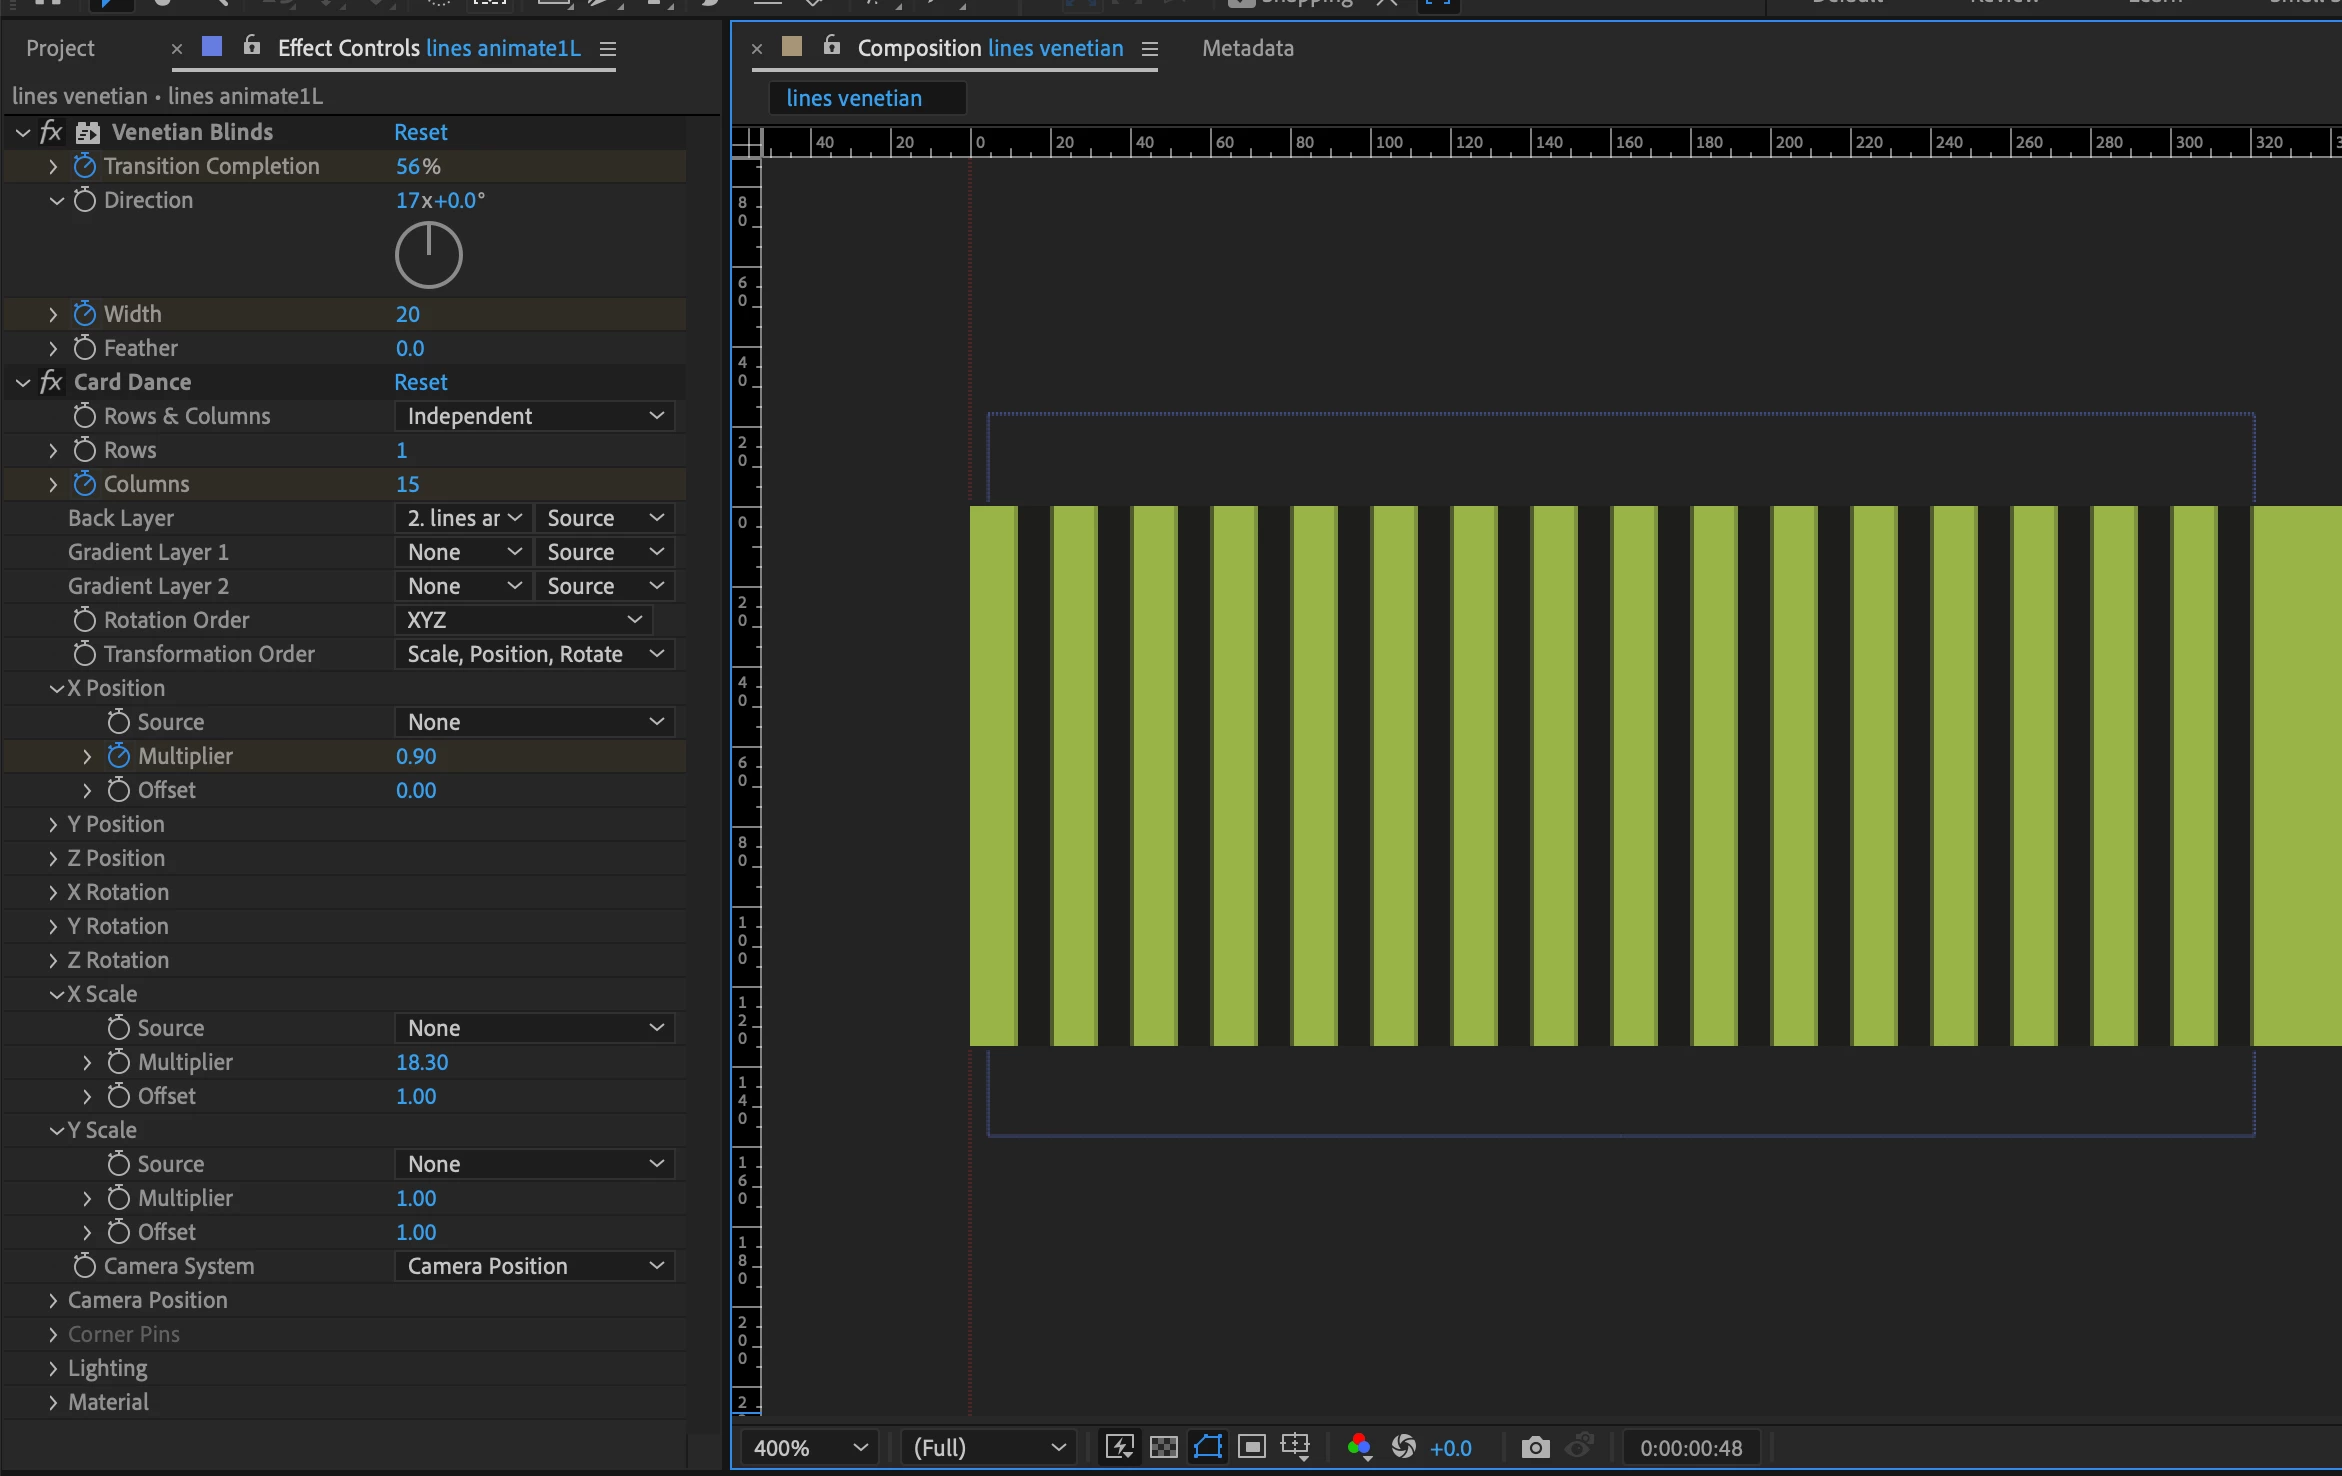Toggle the Direction property stopwatch
2342x1476 pixels.
pyautogui.click(x=85, y=200)
